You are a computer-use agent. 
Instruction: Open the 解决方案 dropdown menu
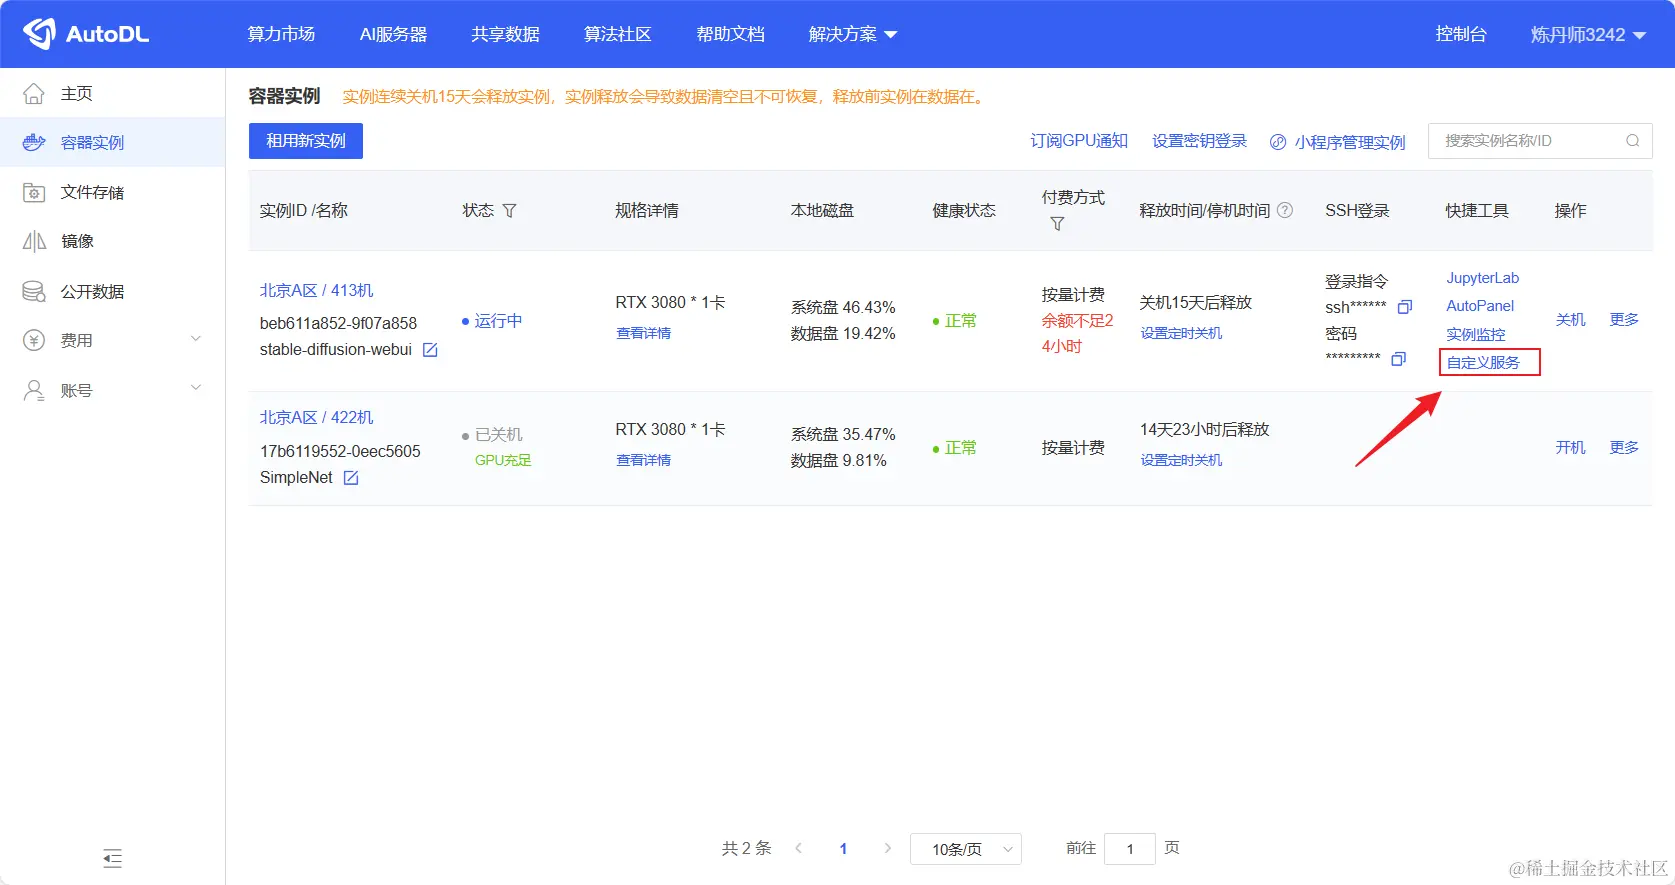(x=853, y=34)
